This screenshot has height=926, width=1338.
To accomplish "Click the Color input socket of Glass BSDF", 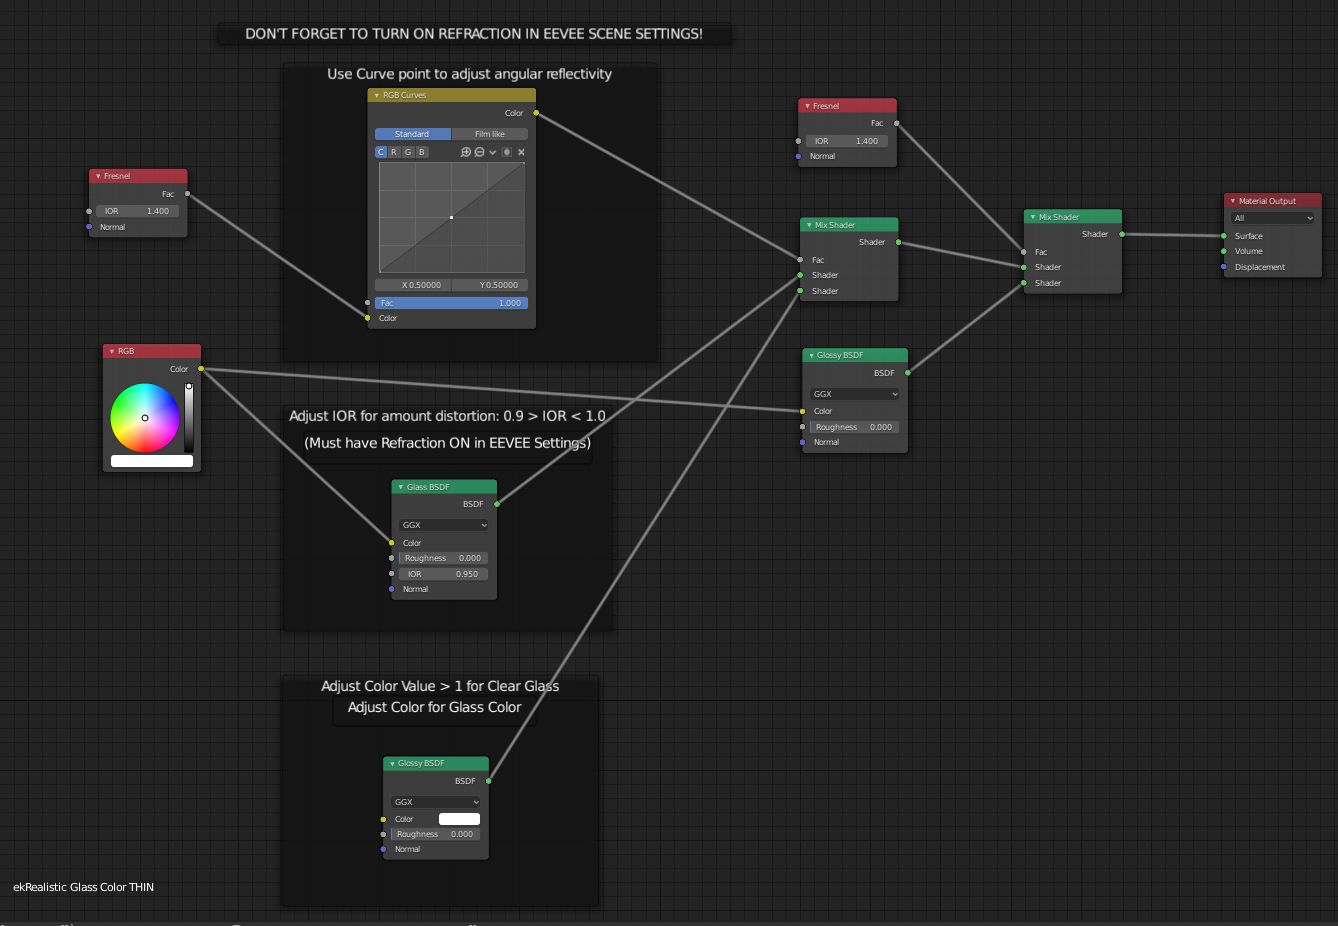I will 391,543.
